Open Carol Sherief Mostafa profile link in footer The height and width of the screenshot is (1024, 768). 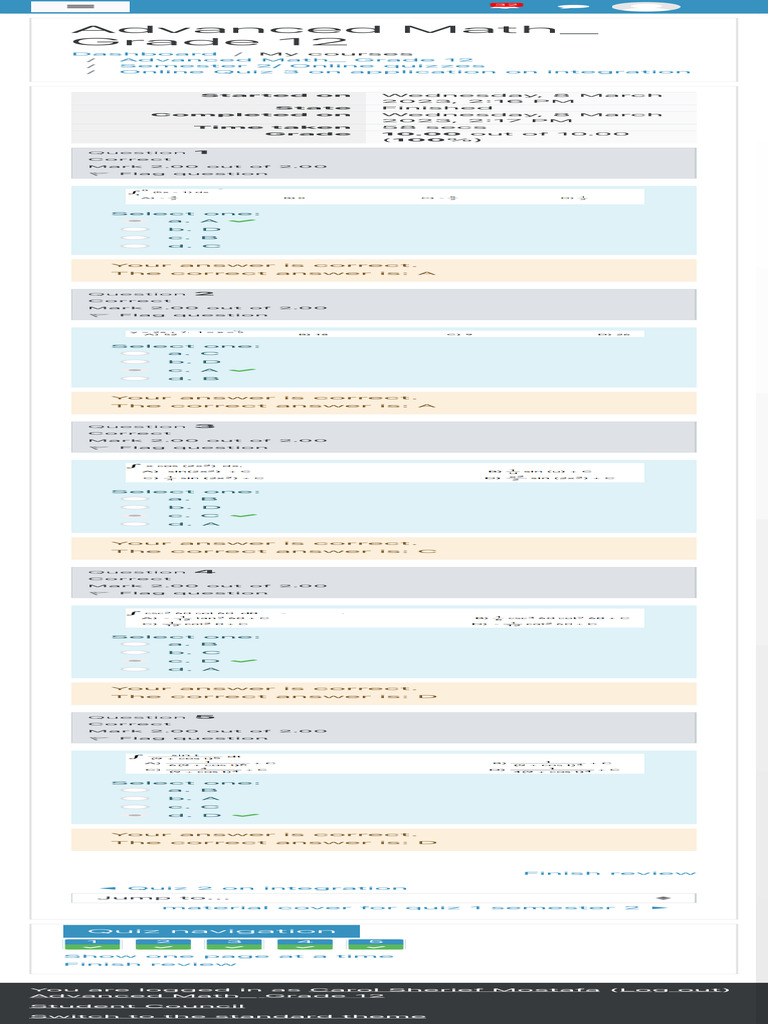click(x=455, y=989)
